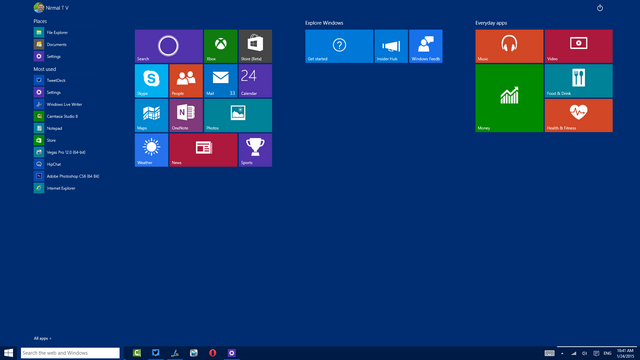
Task: Open the Sports trophy tile
Action: click(x=255, y=150)
